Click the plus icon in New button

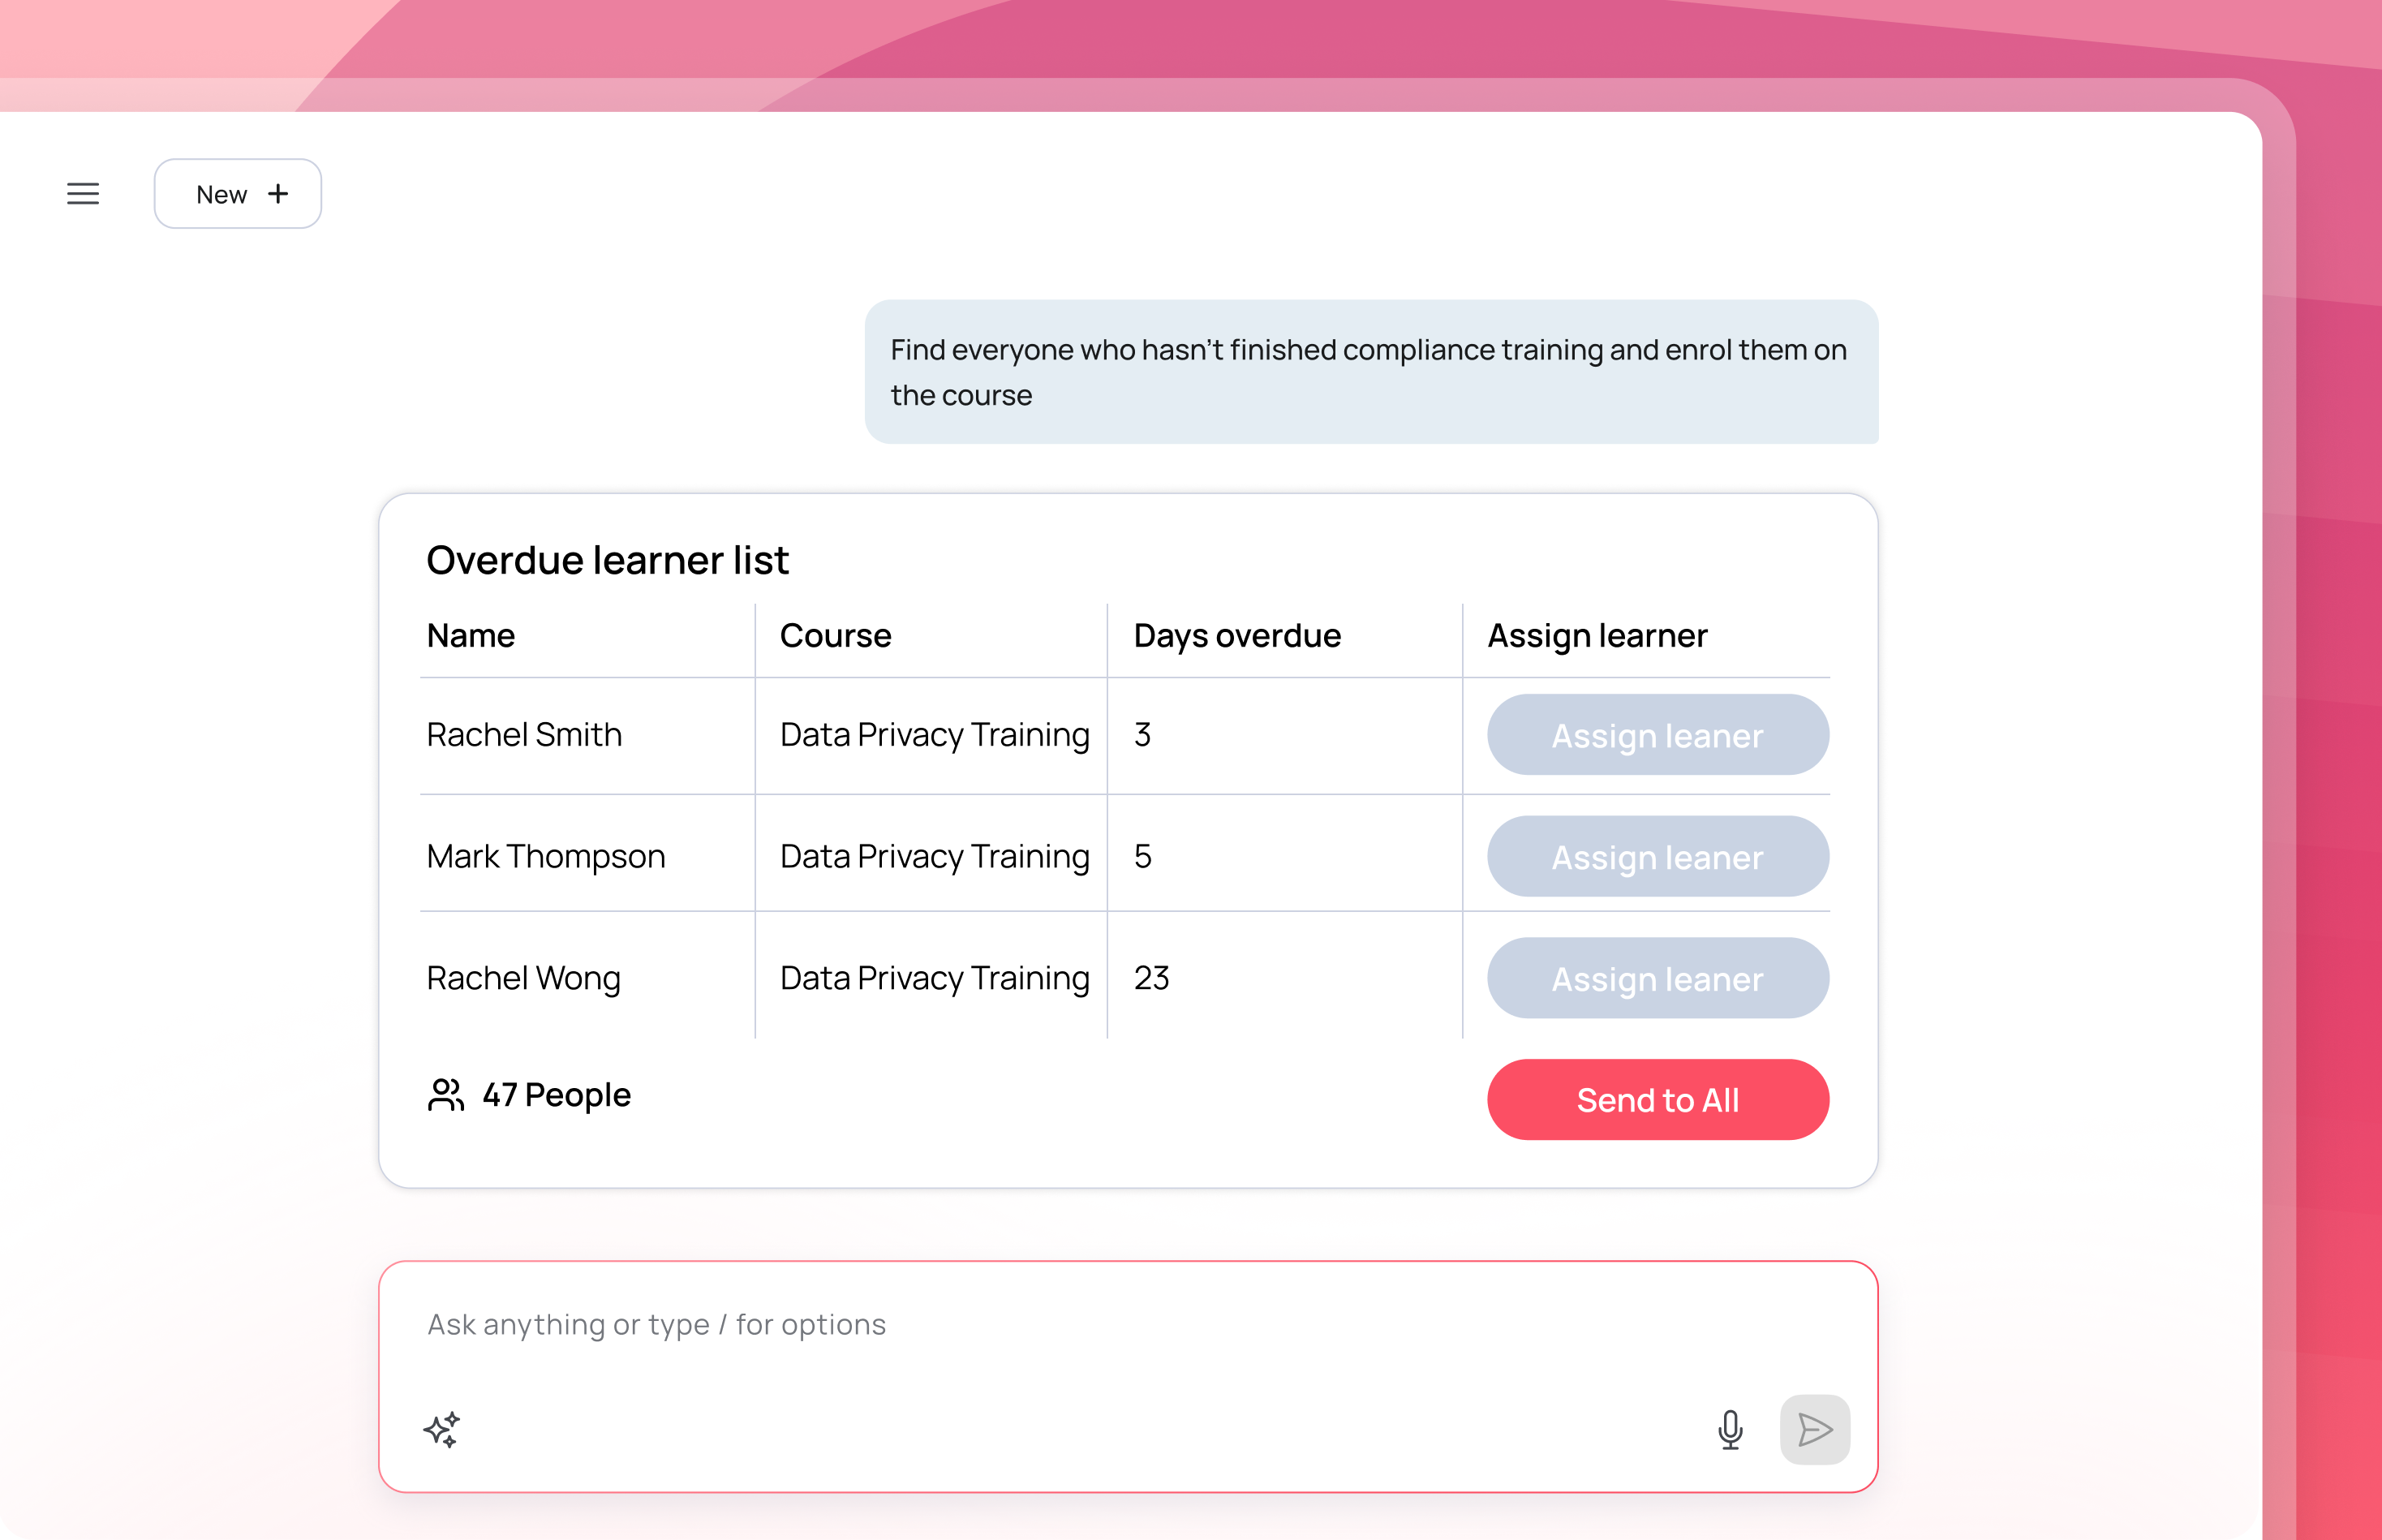278,194
